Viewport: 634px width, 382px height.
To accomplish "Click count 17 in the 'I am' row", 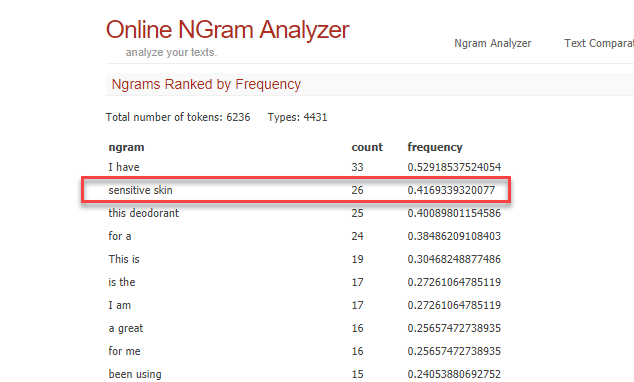I will [357, 305].
